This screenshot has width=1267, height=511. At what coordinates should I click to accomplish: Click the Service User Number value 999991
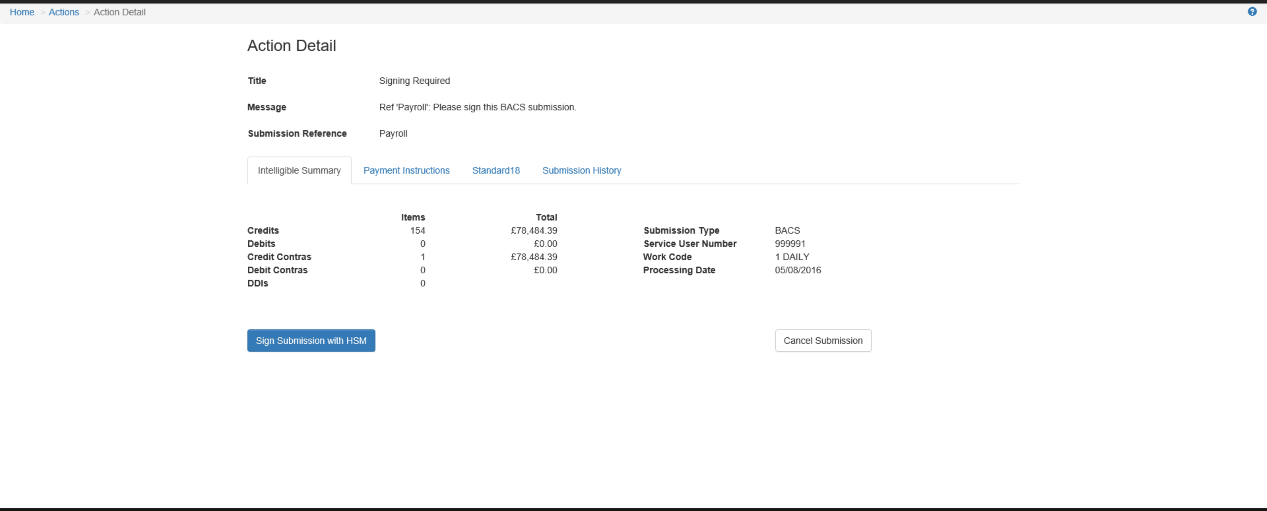(x=791, y=244)
